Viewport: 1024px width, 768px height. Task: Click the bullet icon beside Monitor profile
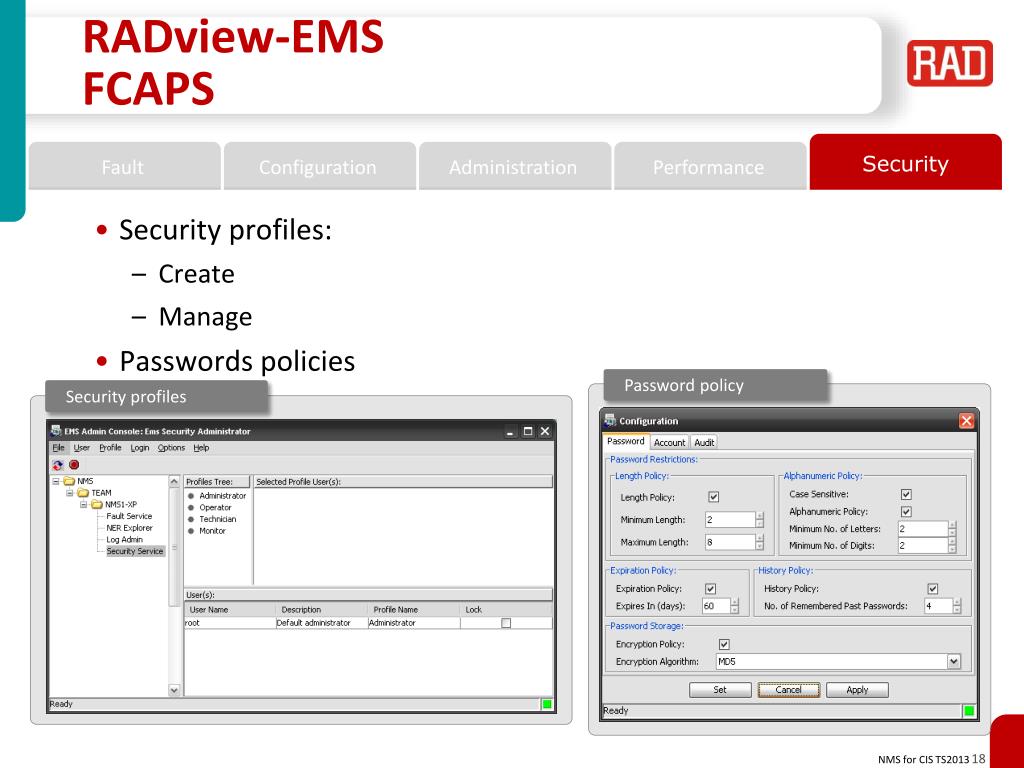point(191,532)
